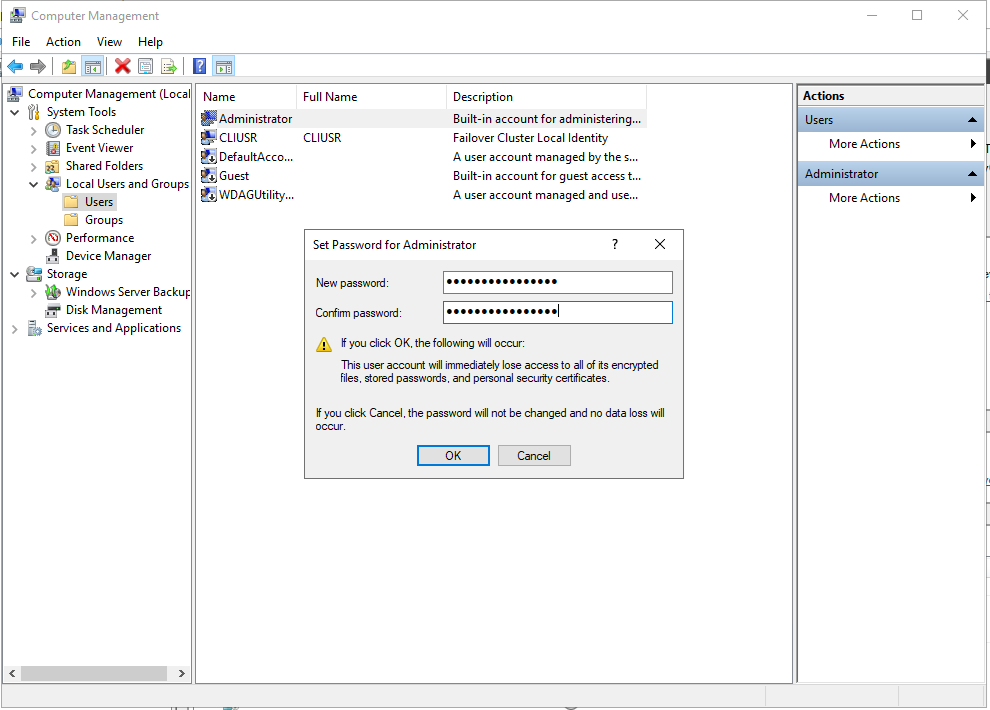Click the dialog's question mark help button
990x710 pixels.
pos(615,244)
